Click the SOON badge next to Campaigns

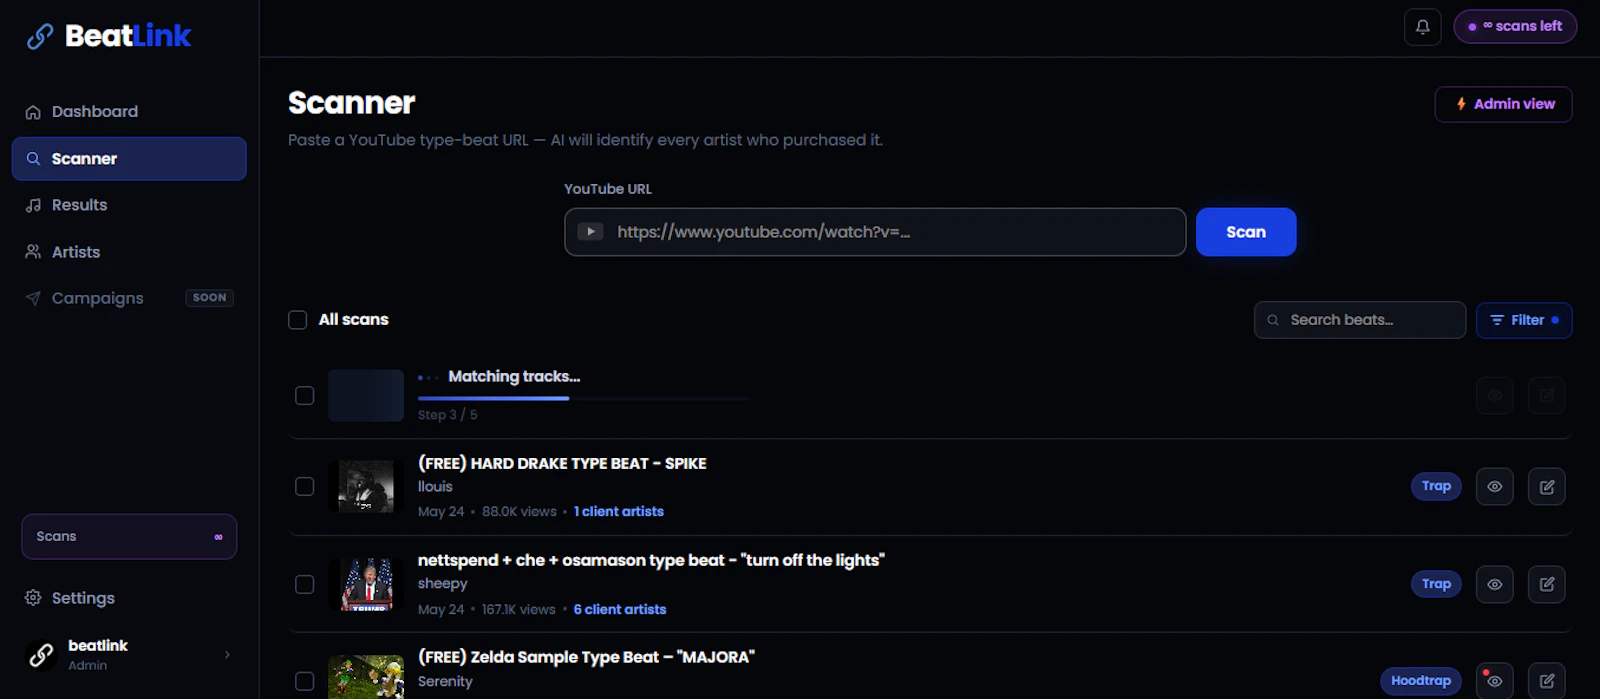[209, 298]
